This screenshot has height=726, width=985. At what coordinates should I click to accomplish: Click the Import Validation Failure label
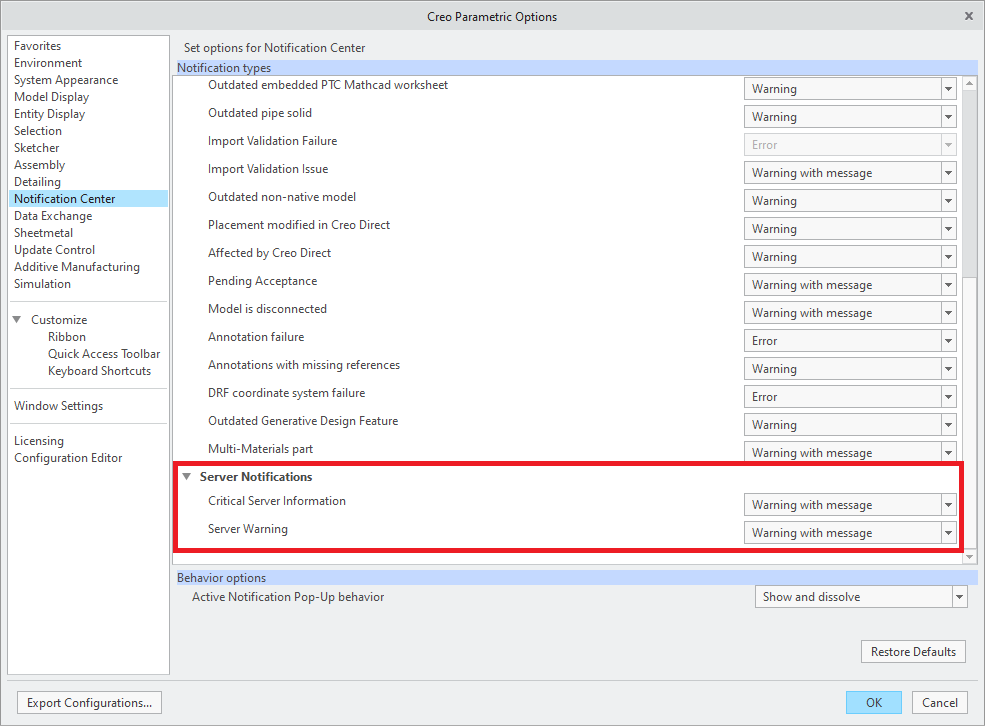(x=273, y=141)
